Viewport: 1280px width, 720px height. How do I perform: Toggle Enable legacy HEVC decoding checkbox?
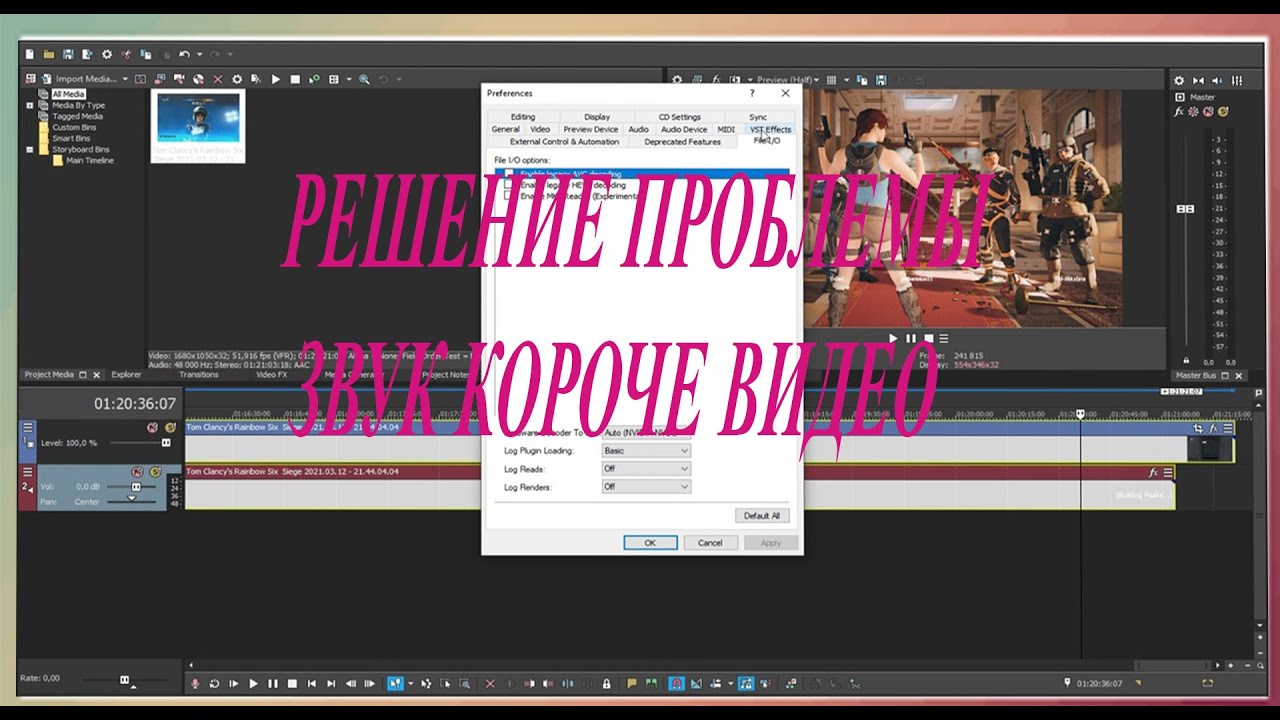(x=509, y=185)
